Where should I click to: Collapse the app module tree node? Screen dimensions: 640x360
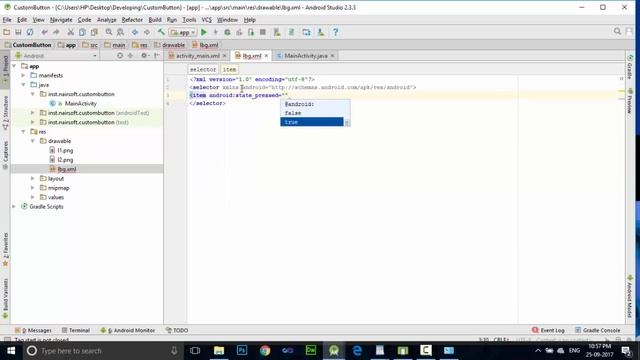(15, 66)
